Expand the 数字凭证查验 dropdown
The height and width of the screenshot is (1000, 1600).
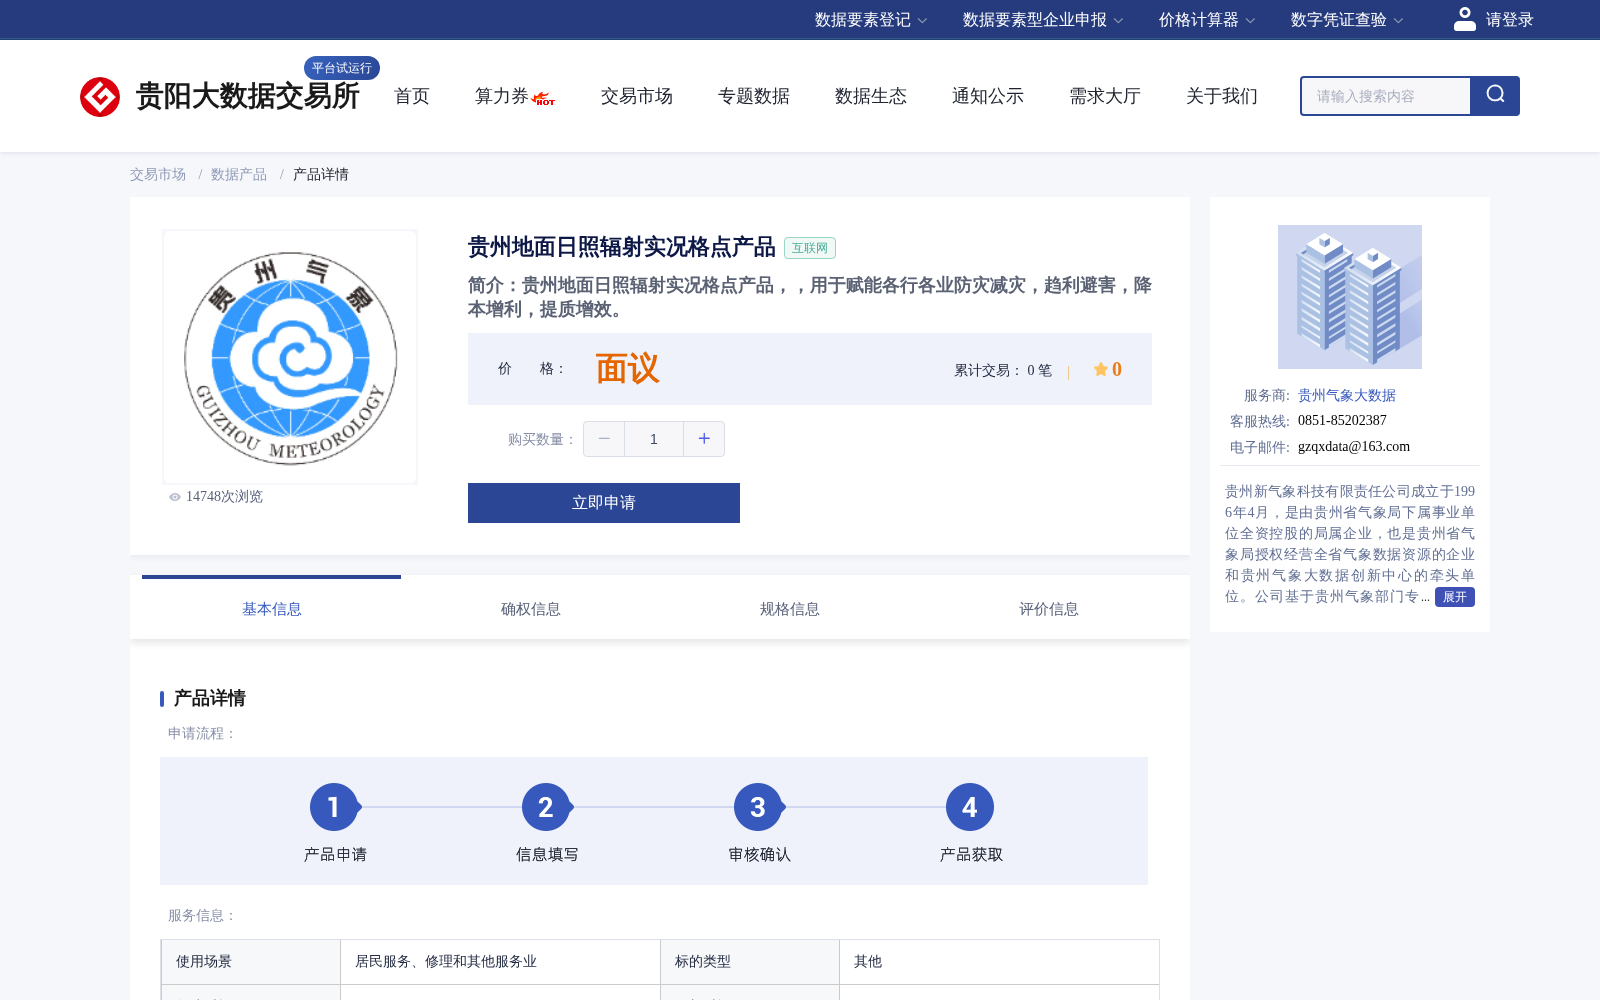pos(1347,20)
